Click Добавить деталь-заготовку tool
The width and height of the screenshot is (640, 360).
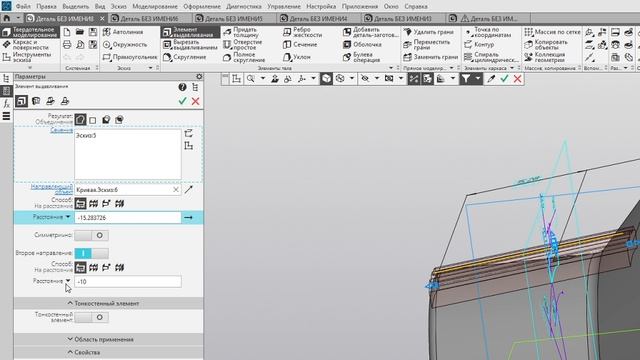coord(371,32)
